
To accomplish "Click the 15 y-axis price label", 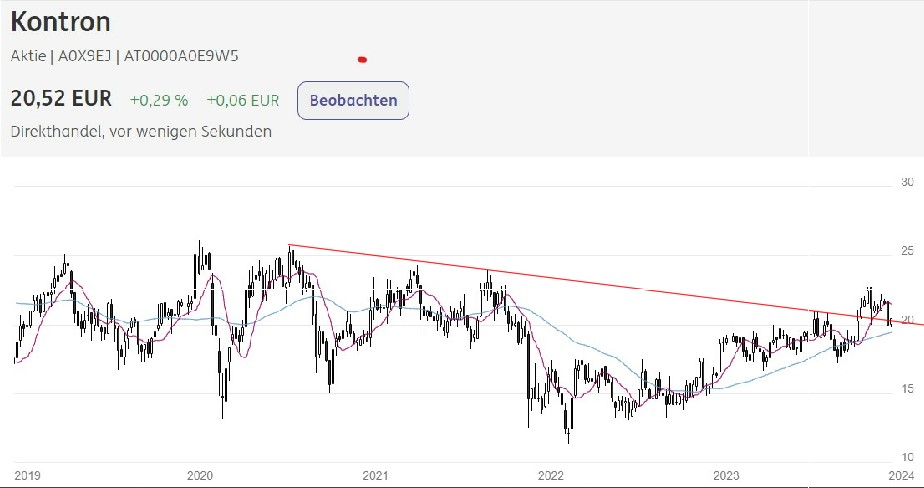I will tap(908, 388).
